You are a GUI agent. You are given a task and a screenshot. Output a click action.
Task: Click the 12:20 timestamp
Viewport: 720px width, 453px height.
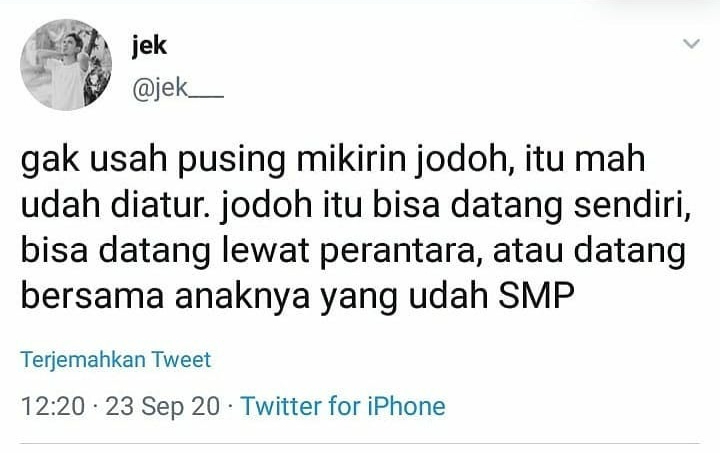point(53,407)
